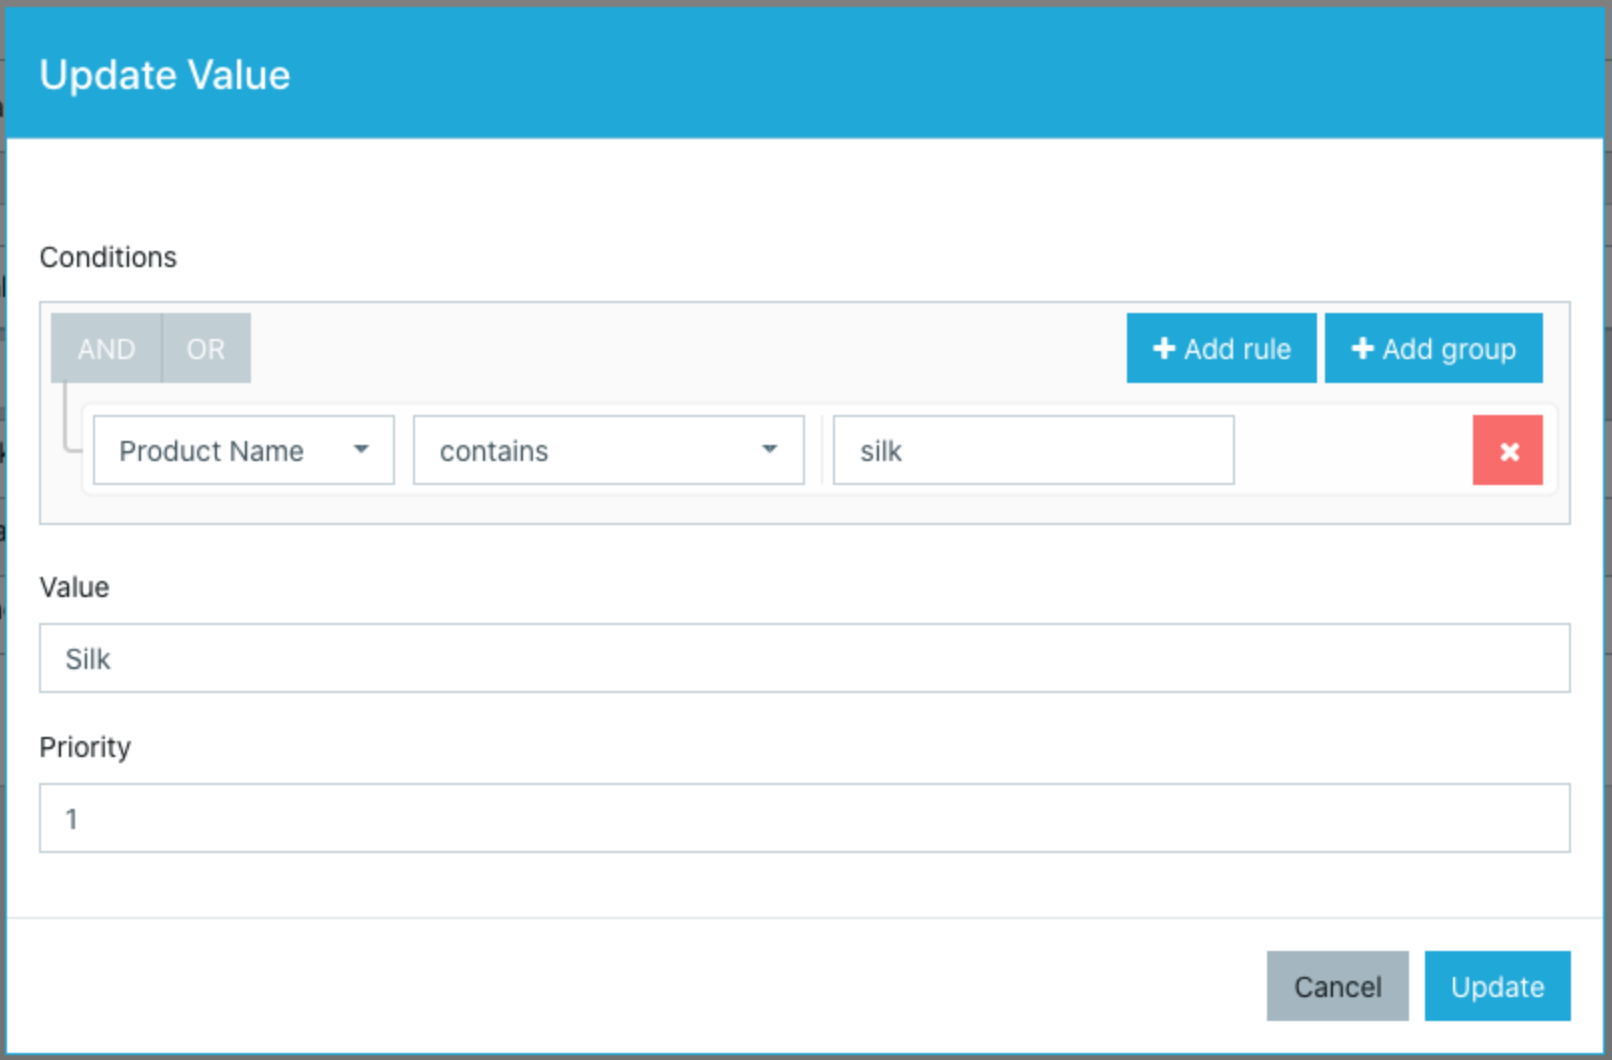Click the Add group button

click(x=1433, y=349)
